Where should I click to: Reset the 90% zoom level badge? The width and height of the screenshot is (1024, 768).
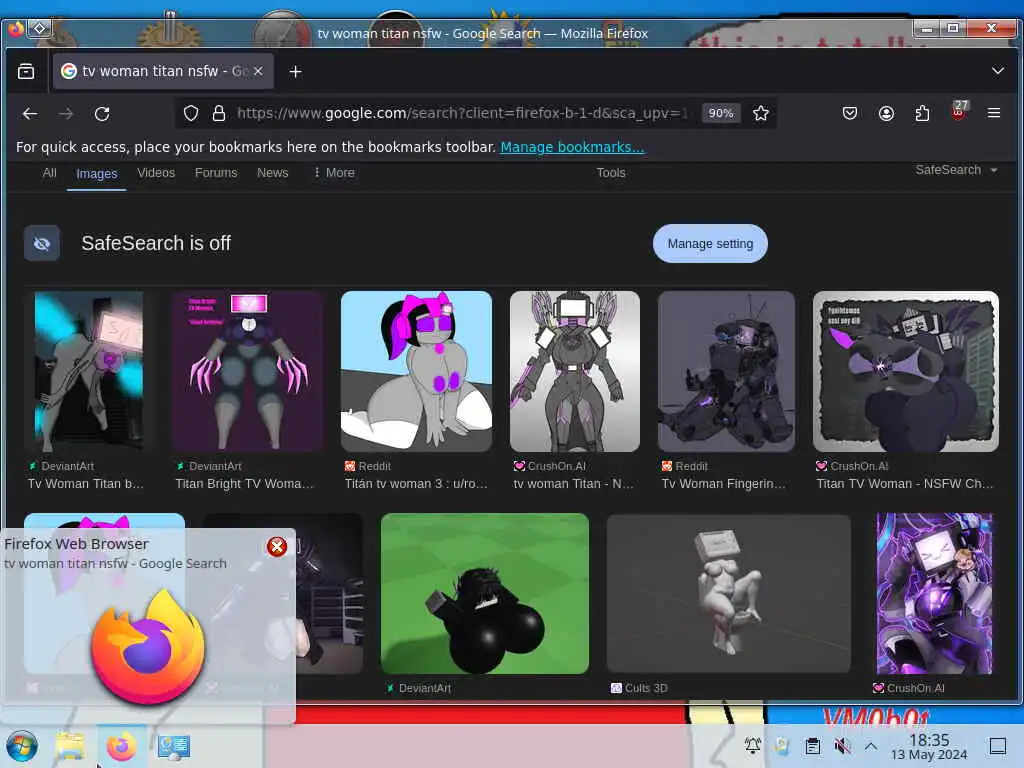(x=721, y=113)
